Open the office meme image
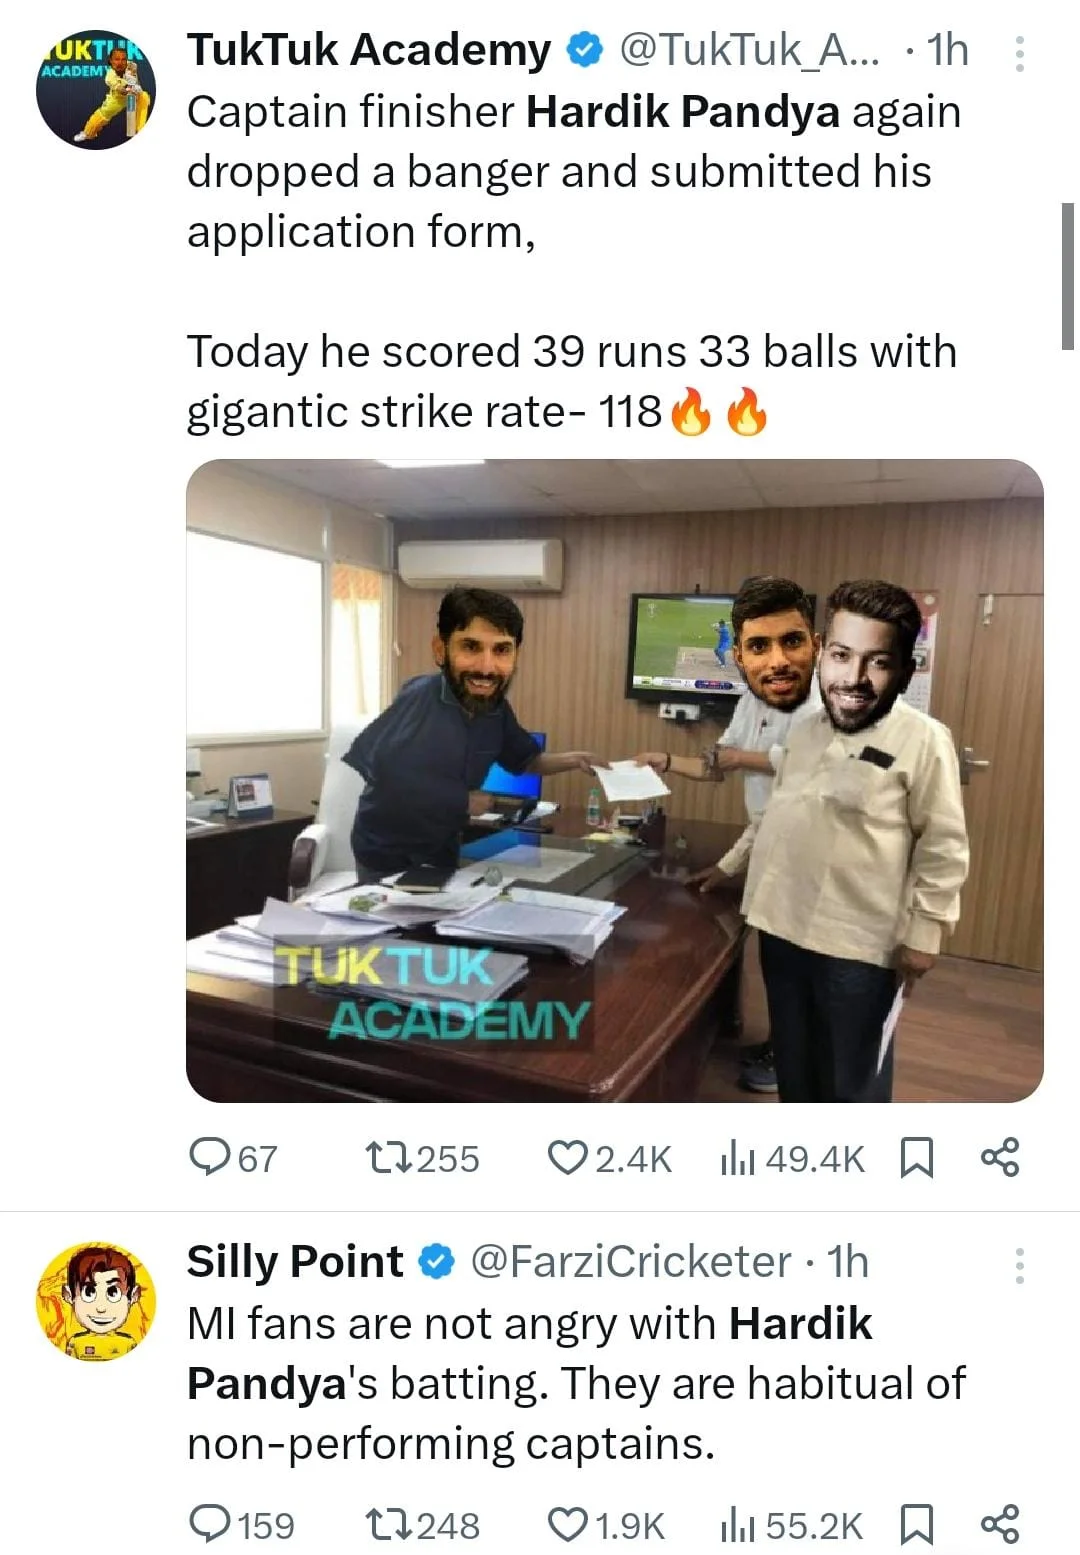1080x1555 pixels. 614,780
